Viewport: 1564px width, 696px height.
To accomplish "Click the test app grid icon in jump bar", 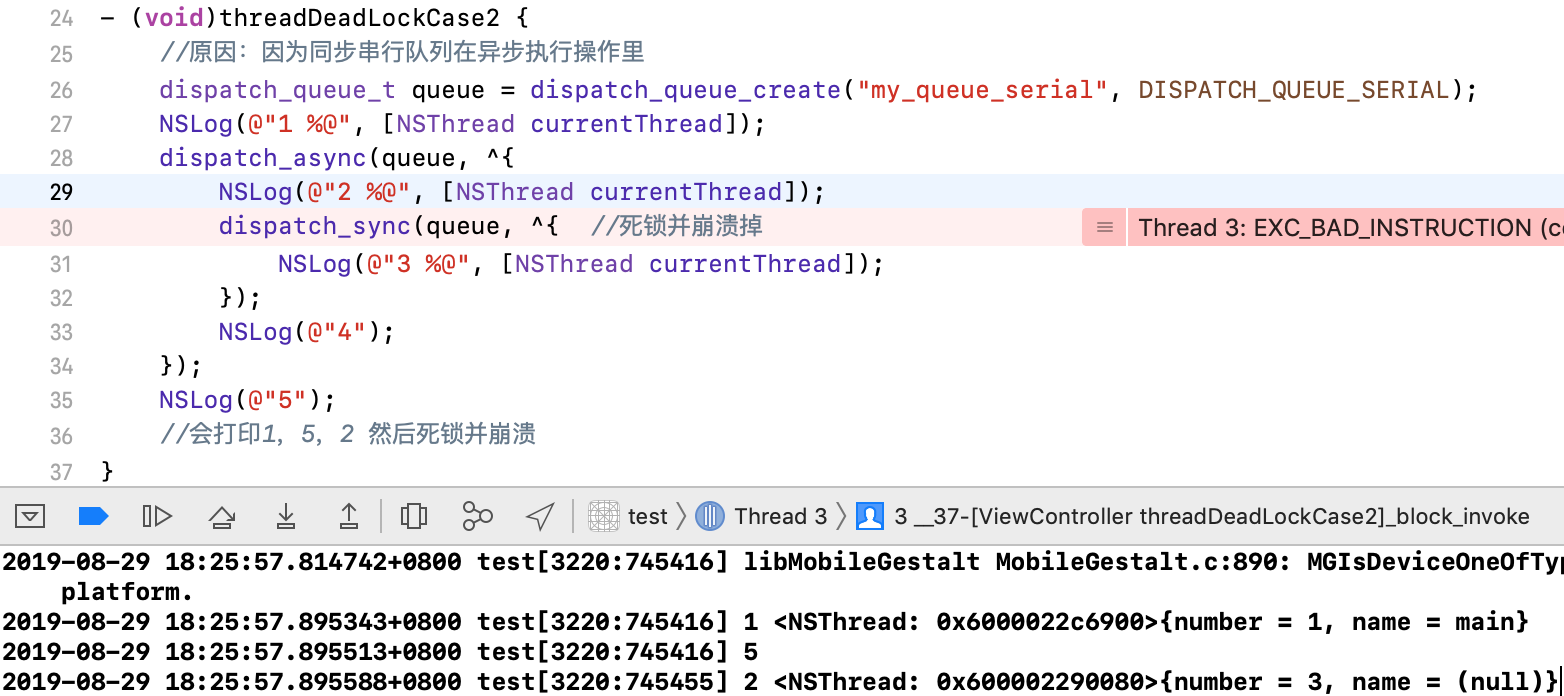I will click(603, 516).
